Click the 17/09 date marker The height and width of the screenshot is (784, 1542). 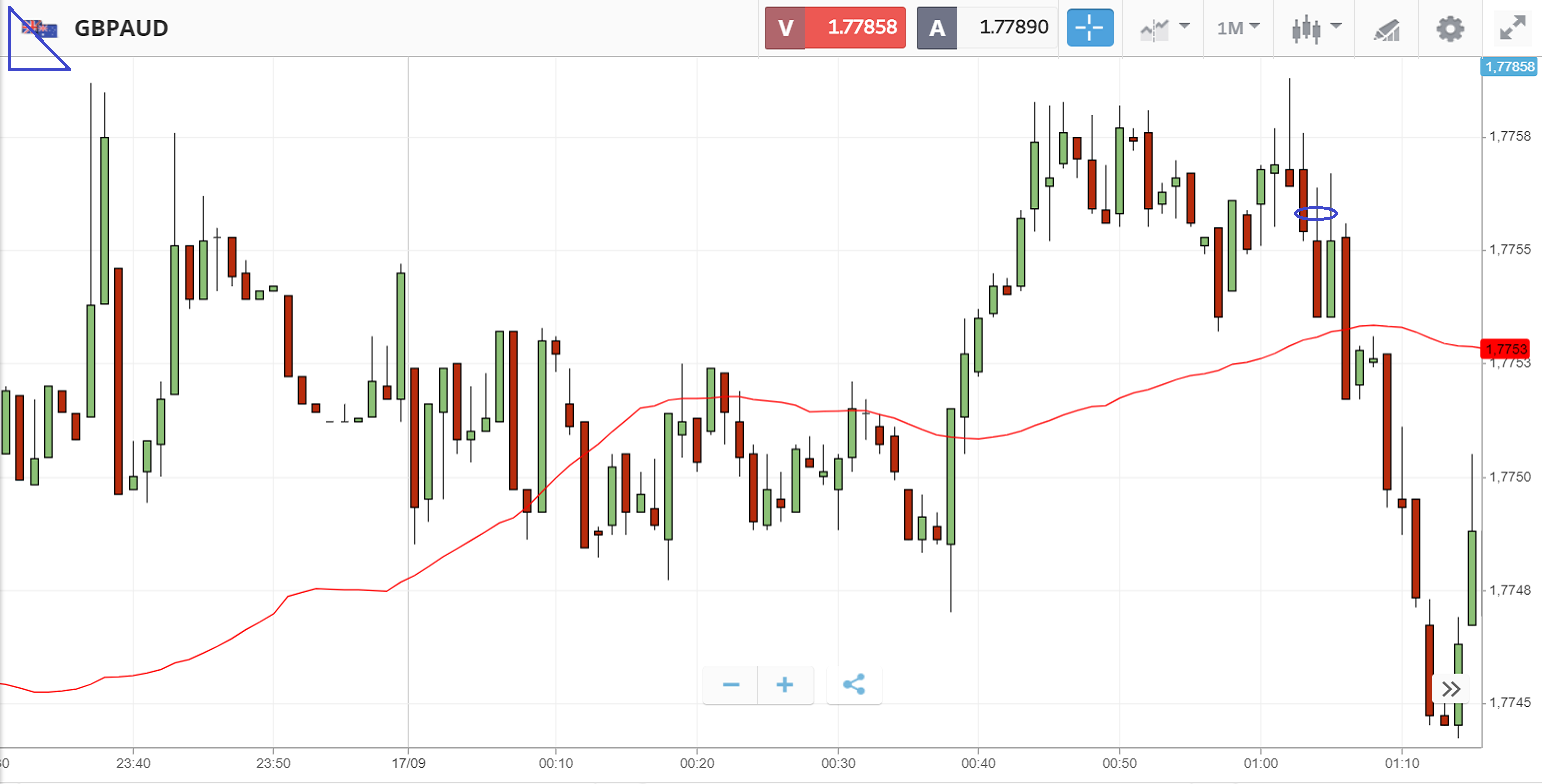[x=408, y=763]
